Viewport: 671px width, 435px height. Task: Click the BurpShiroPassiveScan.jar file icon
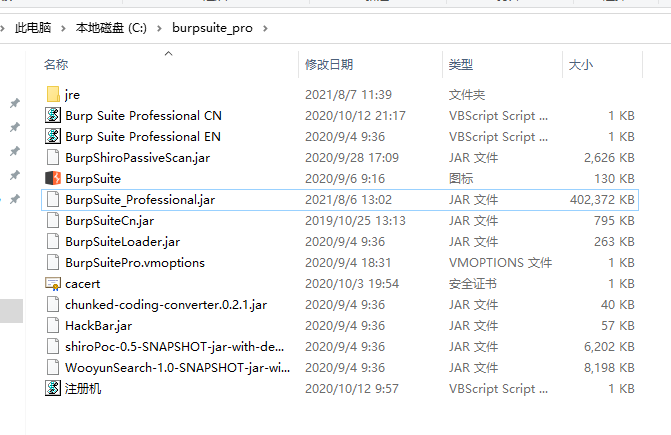pyautogui.click(x=53, y=157)
